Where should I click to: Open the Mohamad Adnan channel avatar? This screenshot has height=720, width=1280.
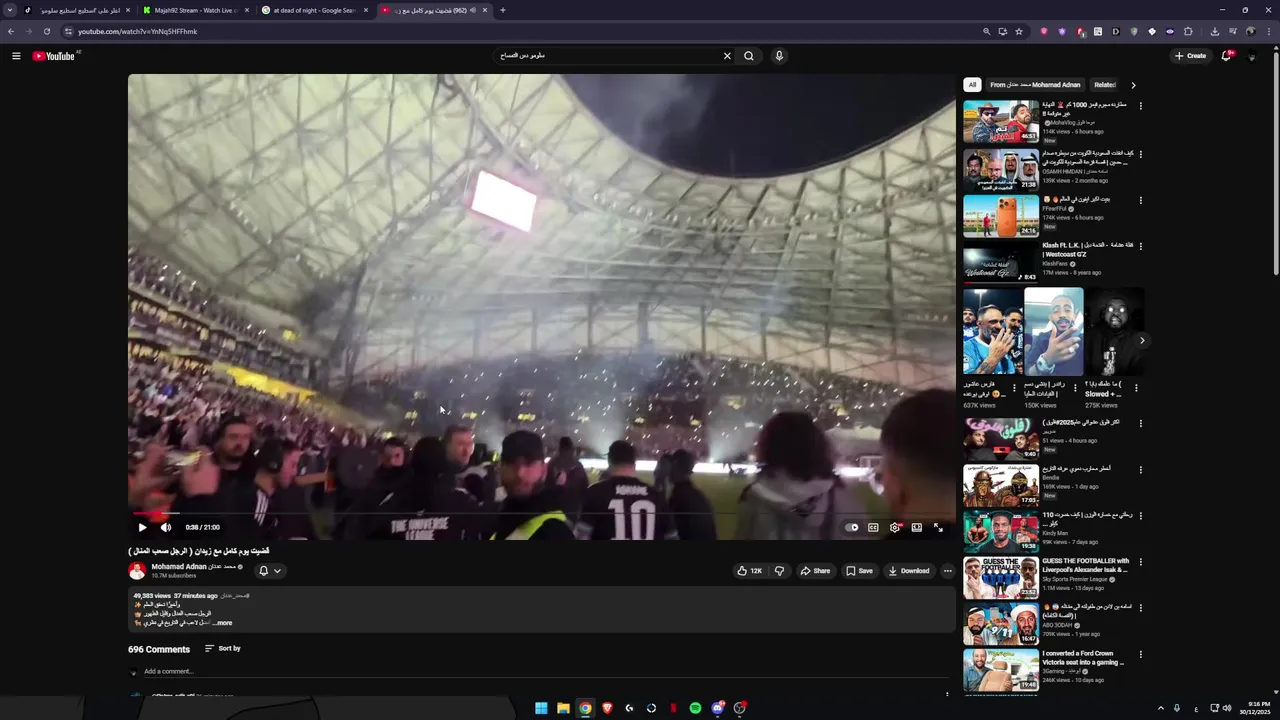click(x=137, y=571)
